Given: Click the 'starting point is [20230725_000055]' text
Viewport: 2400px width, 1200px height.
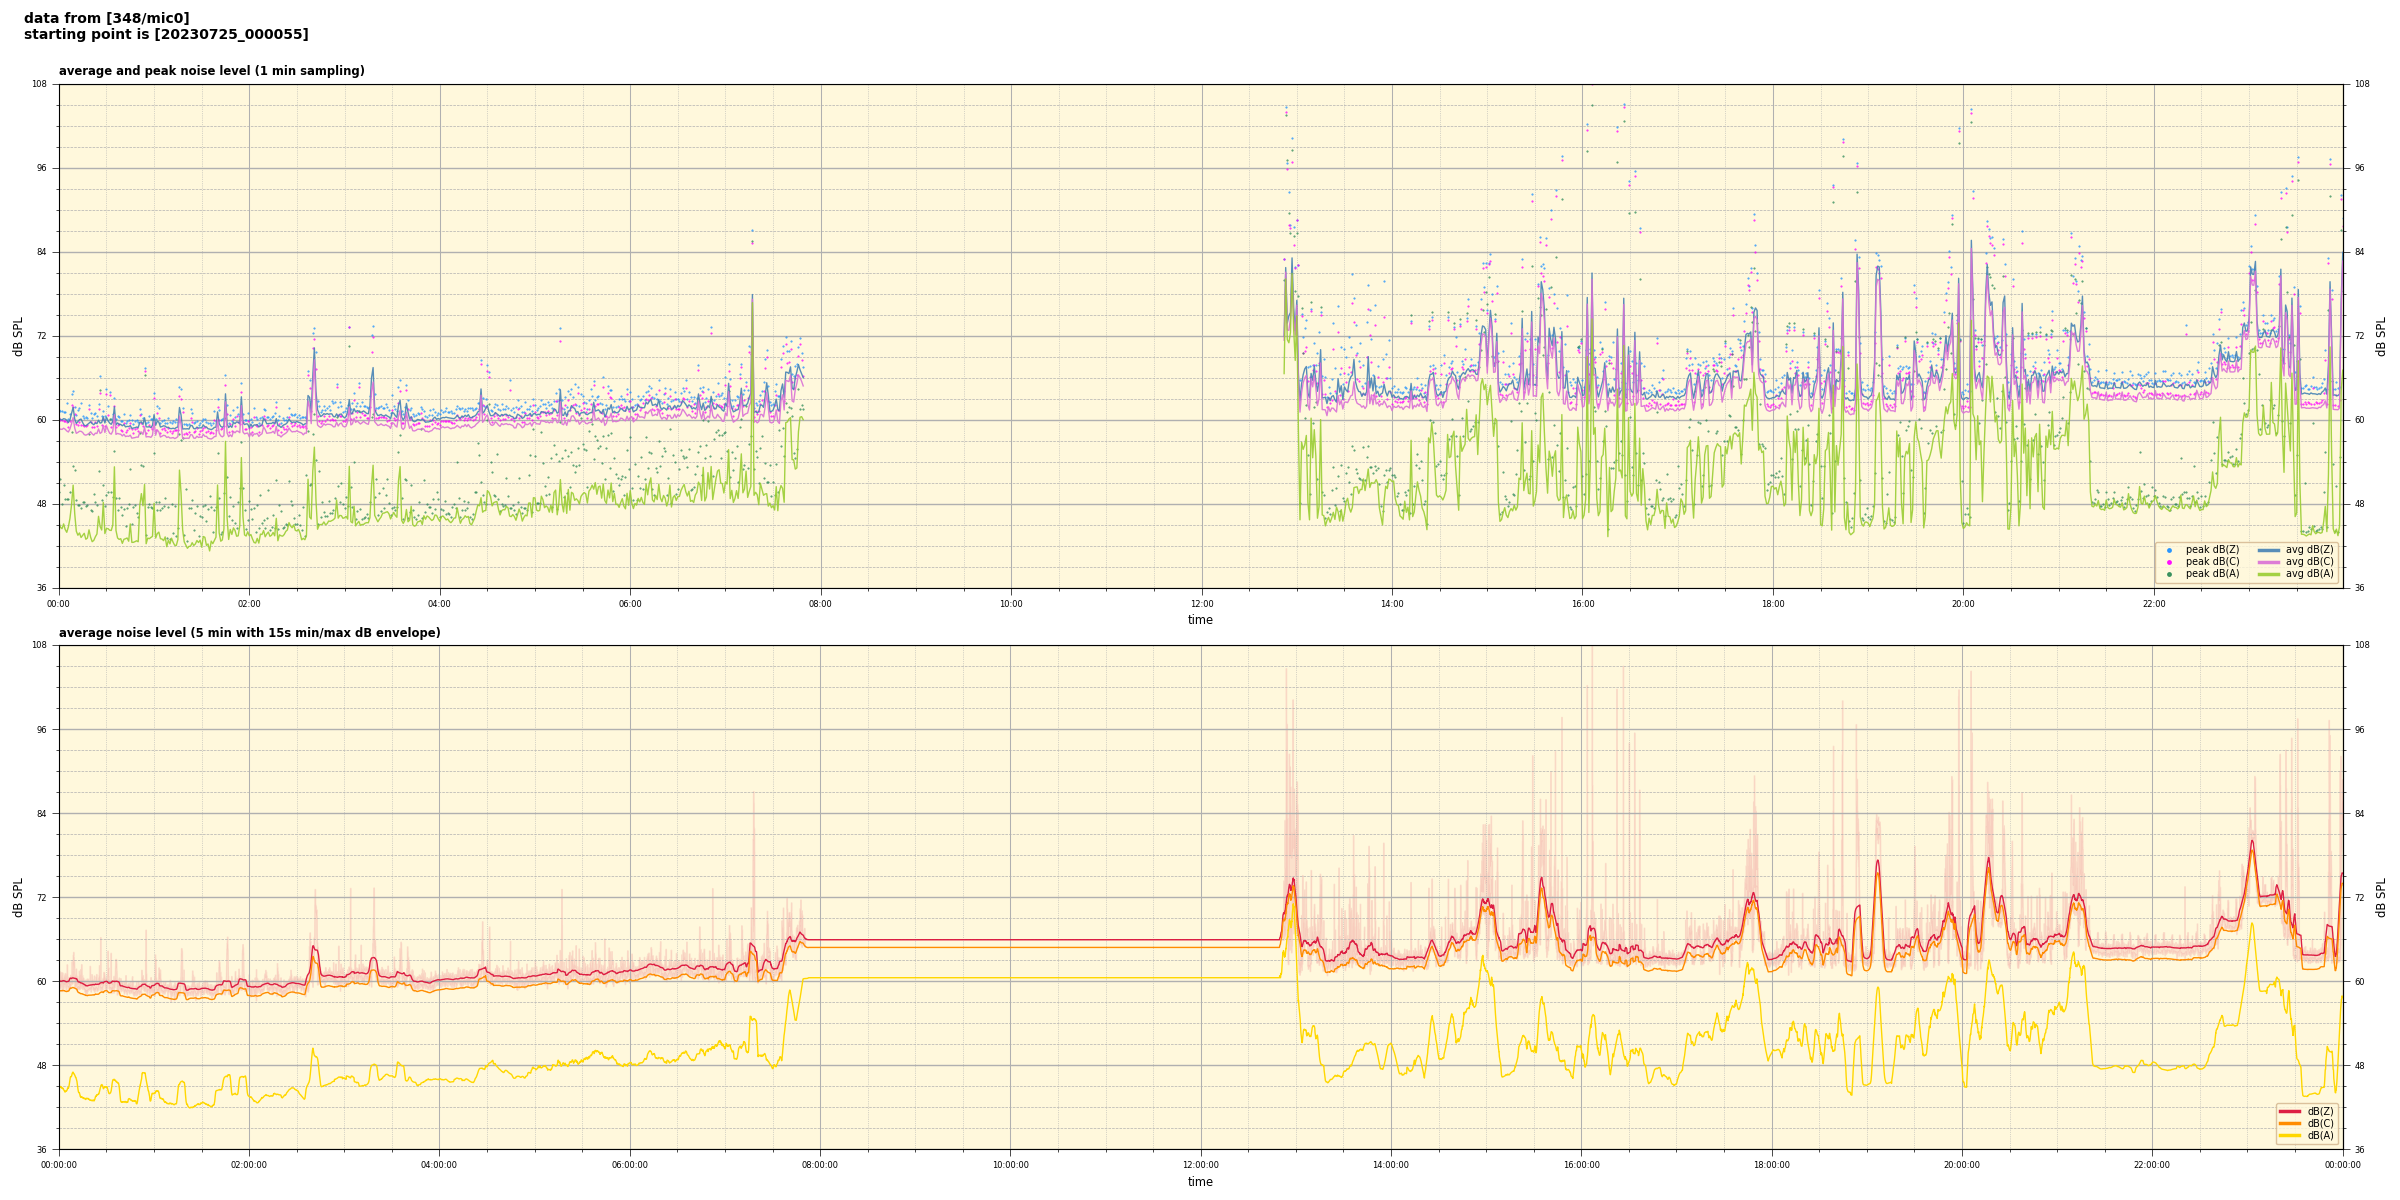Looking at the screenshot, I should point(166,35).
